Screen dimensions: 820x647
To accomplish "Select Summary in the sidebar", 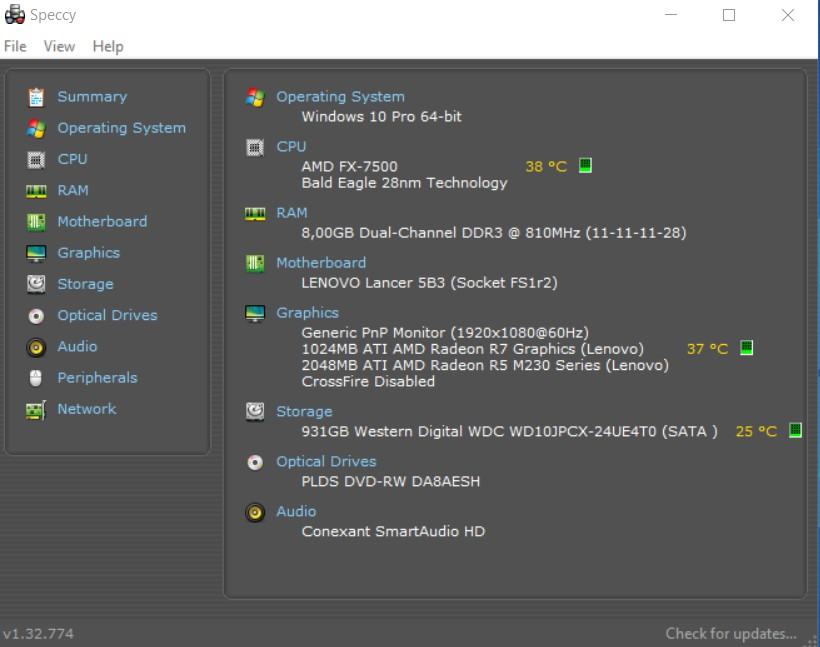I will click(x=92, y=97).
